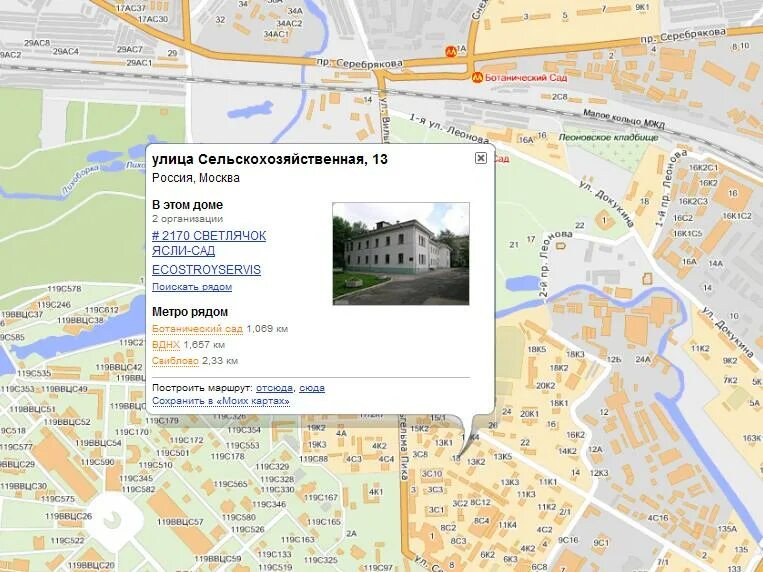Click the Малое кольцо МЖД railway label
Image resolution: width=763 pixels, height=572 pixels.
[x=623, y=119]
